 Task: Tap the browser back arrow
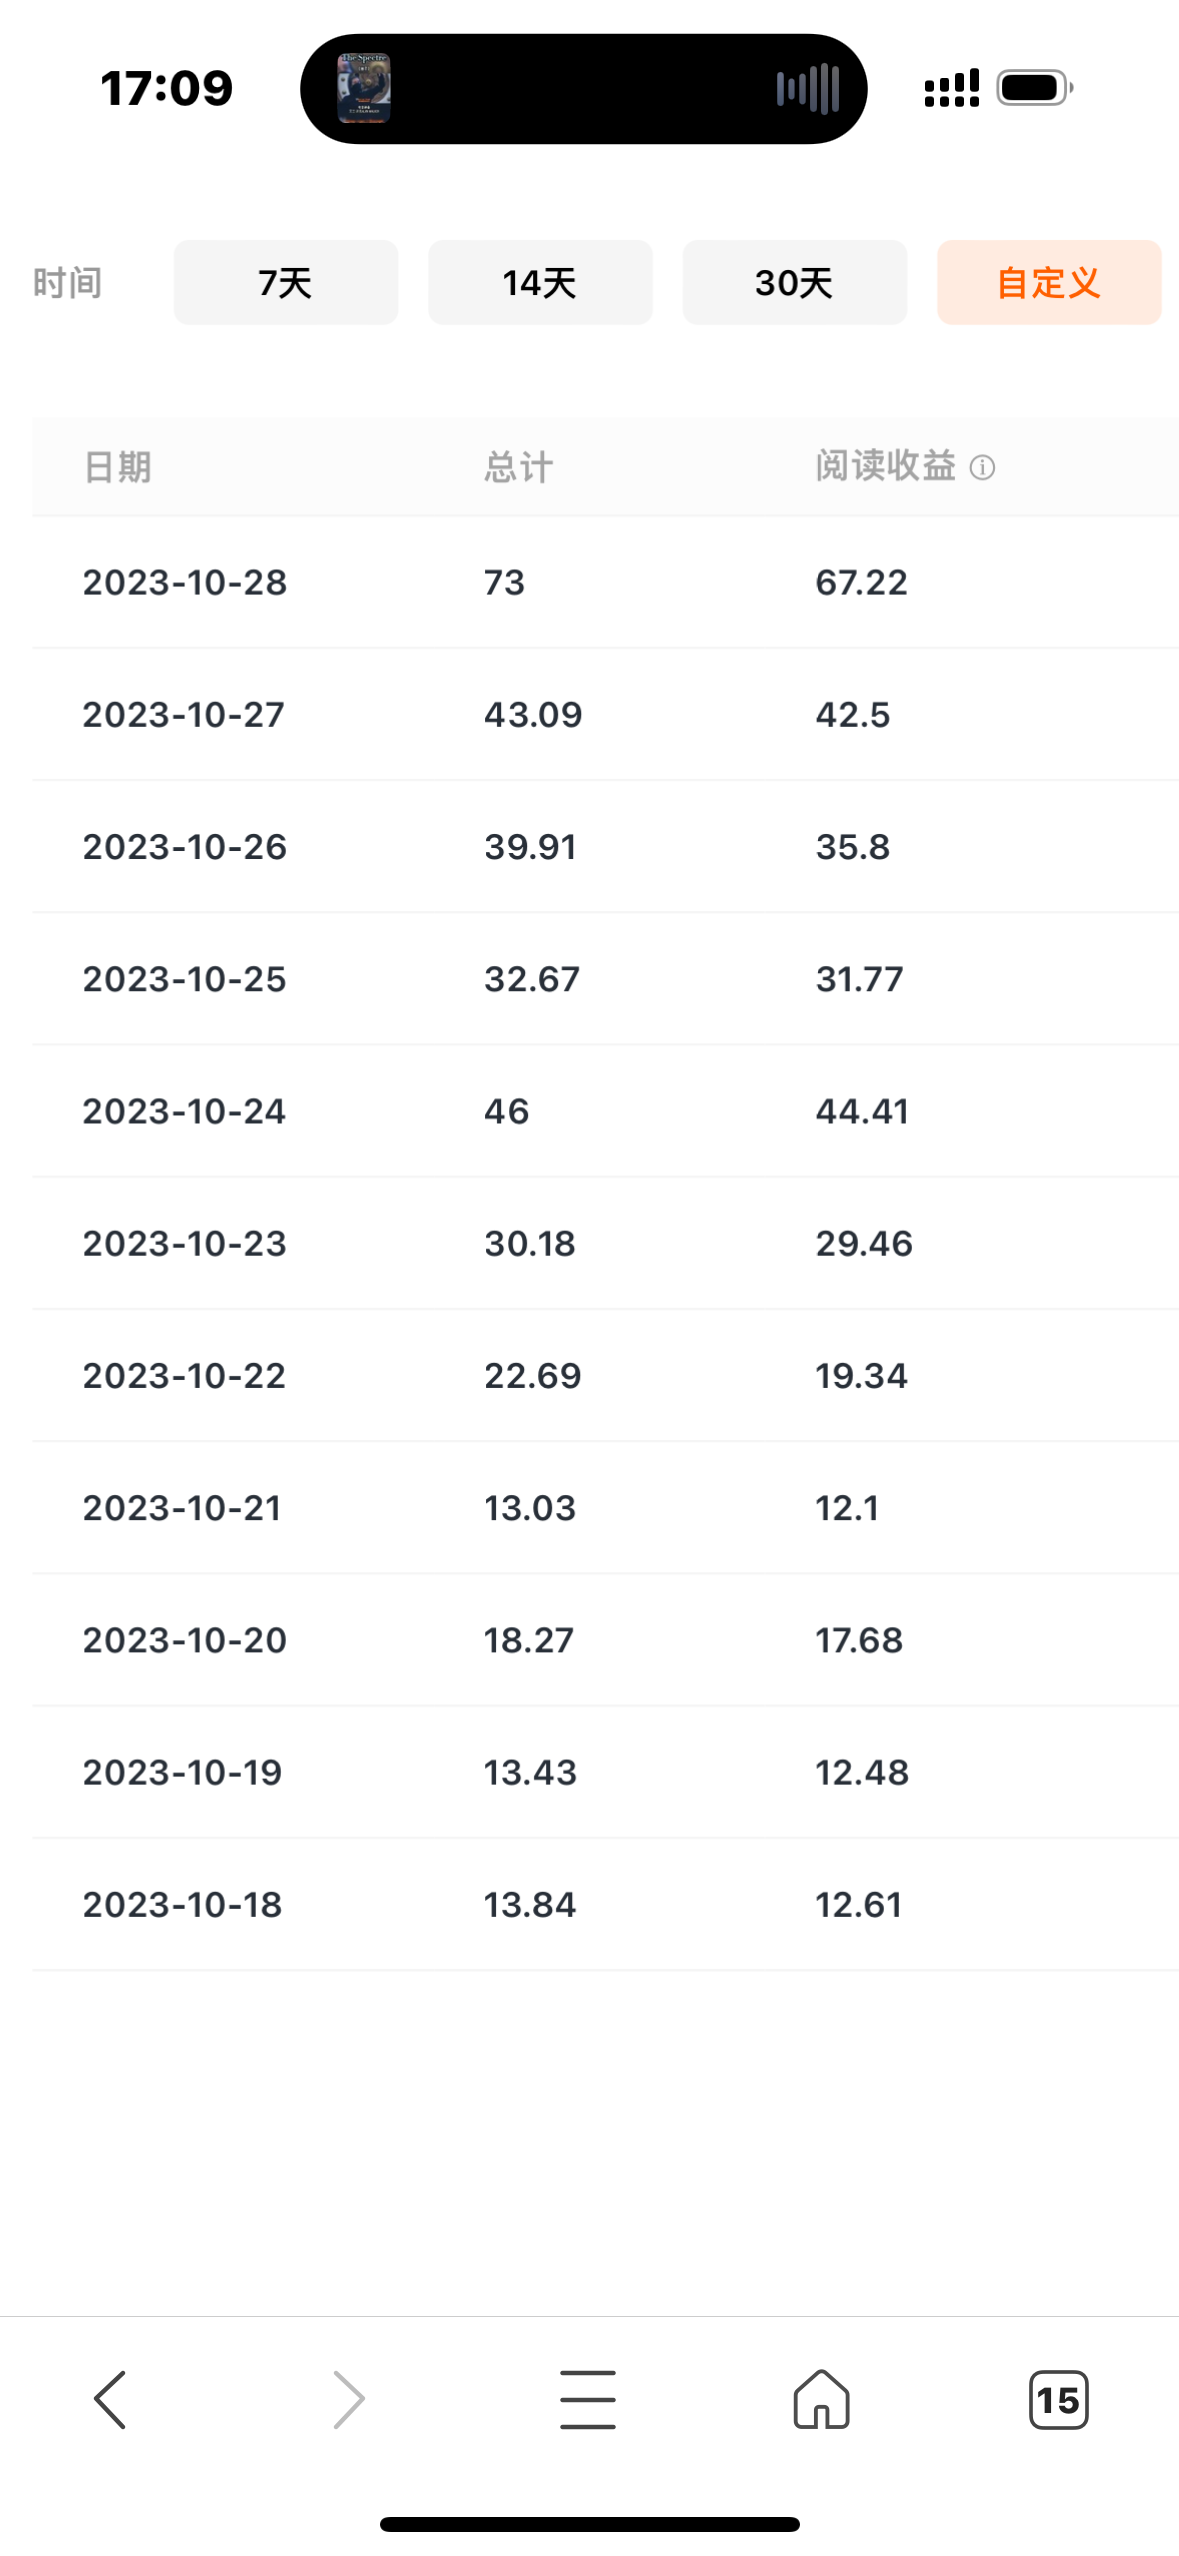(110, 2399)
